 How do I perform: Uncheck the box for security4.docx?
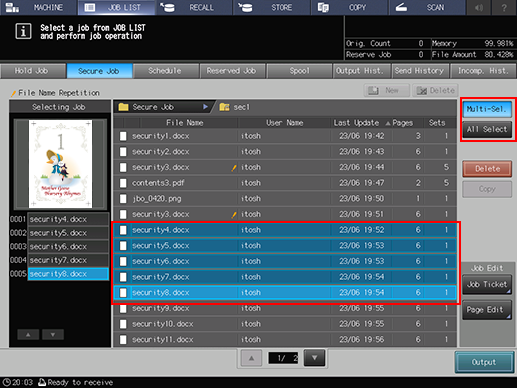click(x=123, y=230)
